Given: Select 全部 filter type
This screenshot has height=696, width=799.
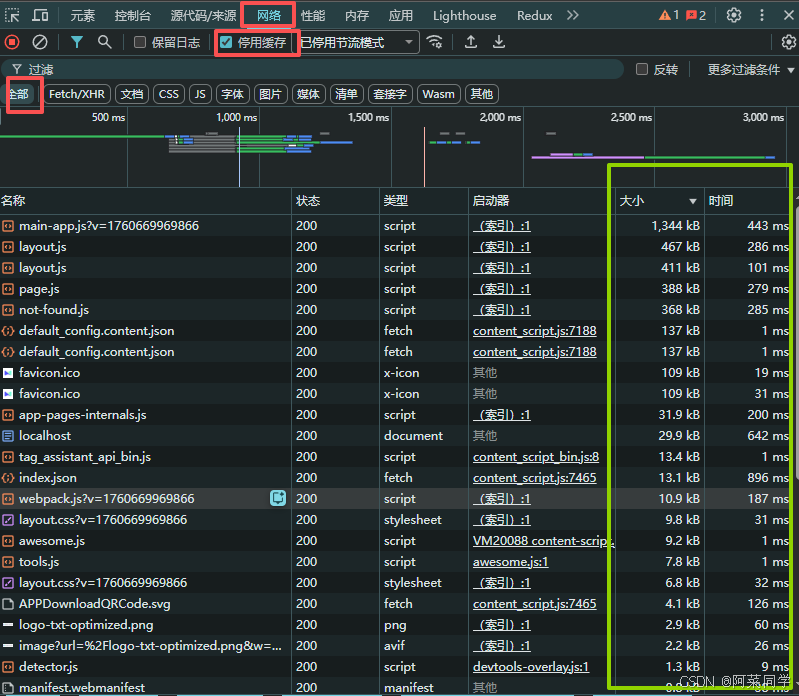Looking at the screenshot, I should pyautogui.click(x=19, y=94).
